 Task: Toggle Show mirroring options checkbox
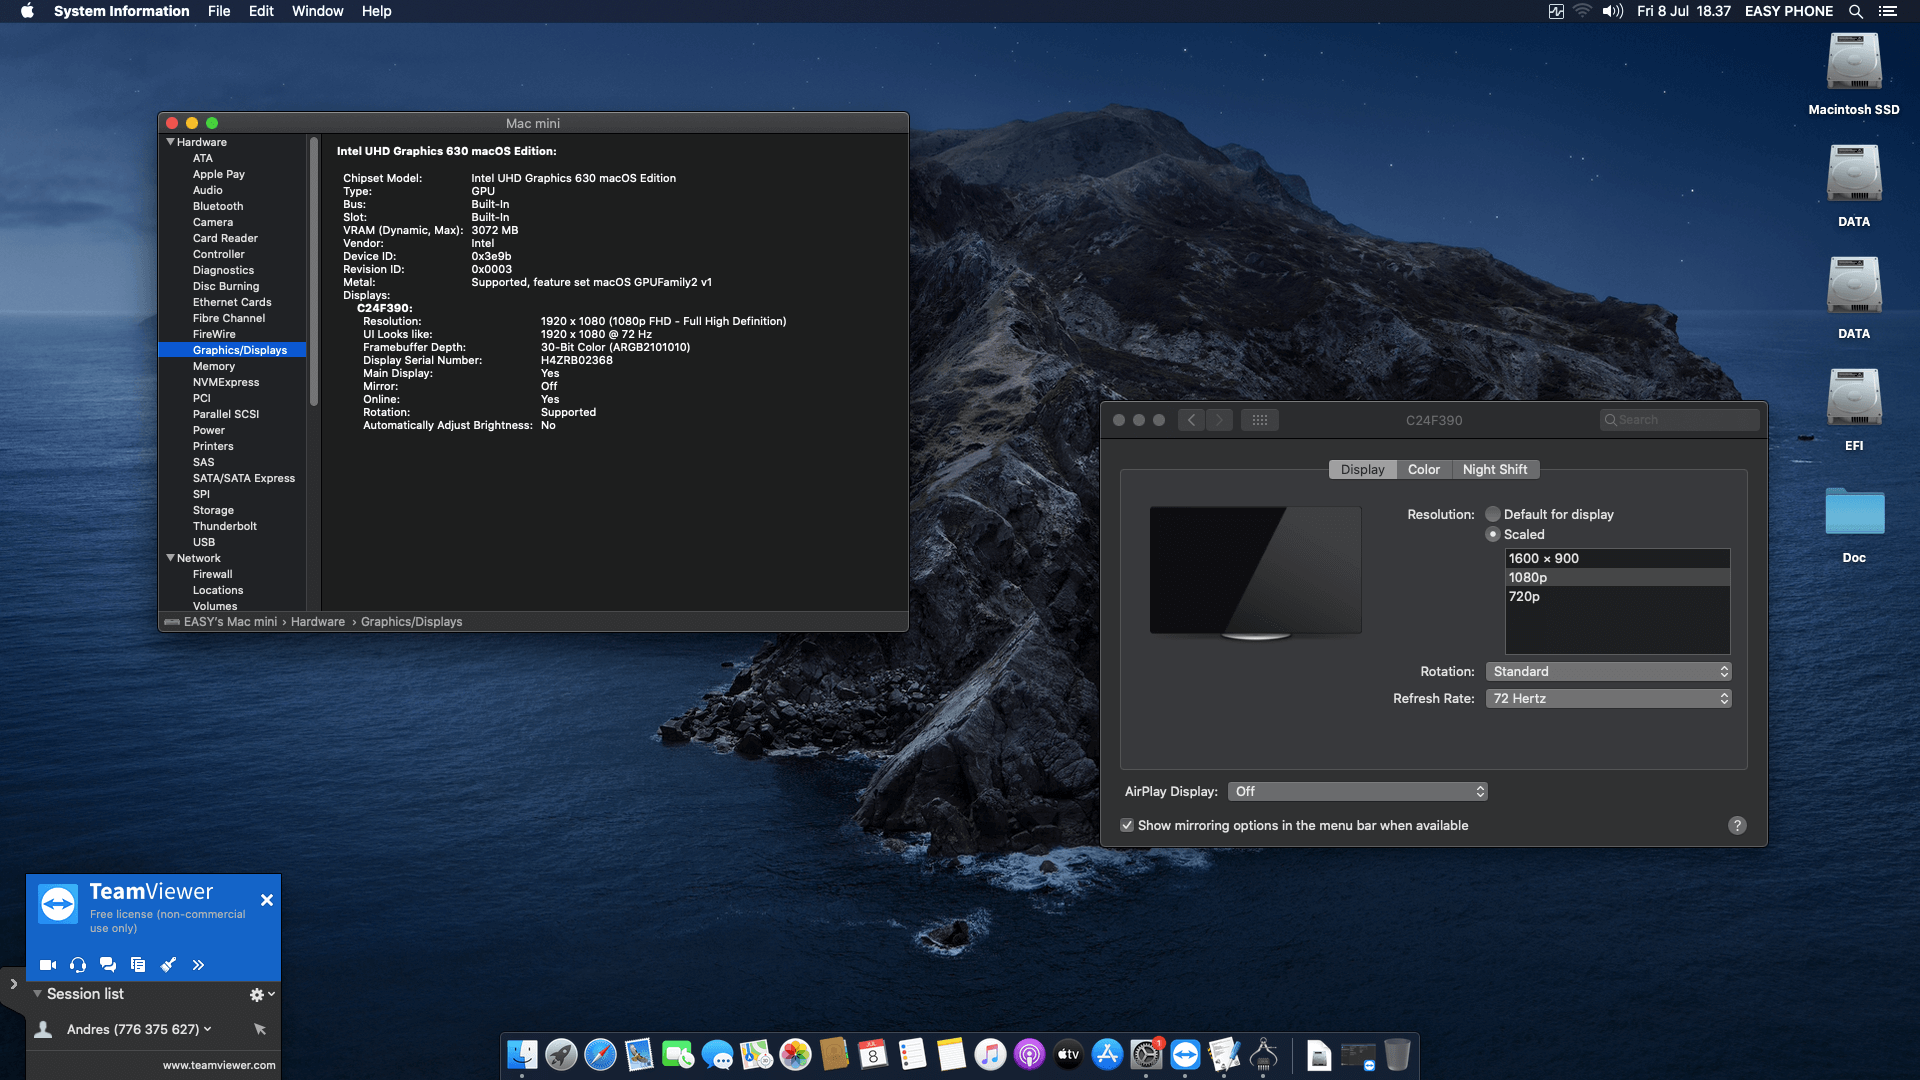pyautogui.click(x=1127, y=825)
